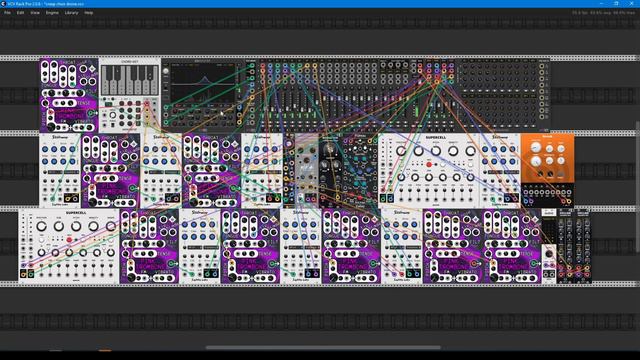640x360 pixels.
Task: Click the top jack in the mixer's rightmost column
Action: 542,66
